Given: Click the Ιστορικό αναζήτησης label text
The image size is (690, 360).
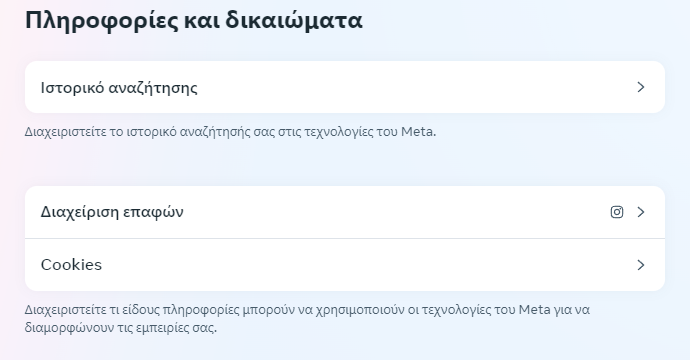Looking at the screenshot, I should [119, 88].
